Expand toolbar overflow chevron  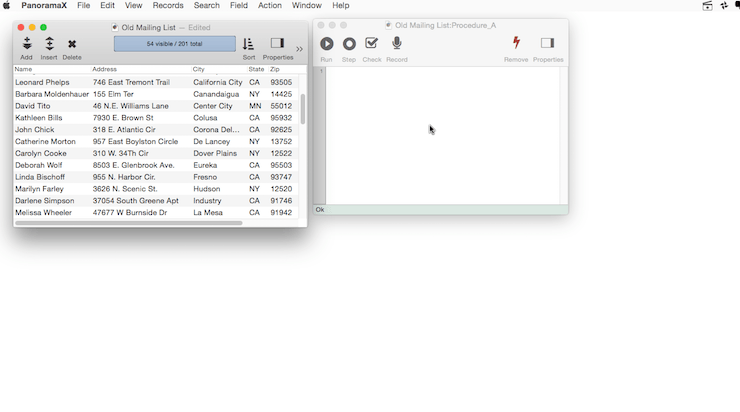(x=299, y=49)
